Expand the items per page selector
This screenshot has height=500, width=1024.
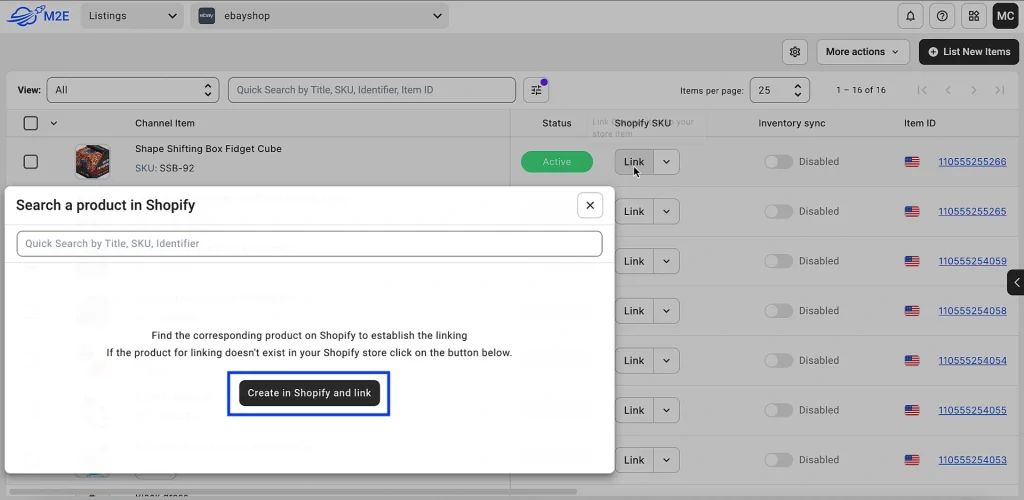click(779, 90)
